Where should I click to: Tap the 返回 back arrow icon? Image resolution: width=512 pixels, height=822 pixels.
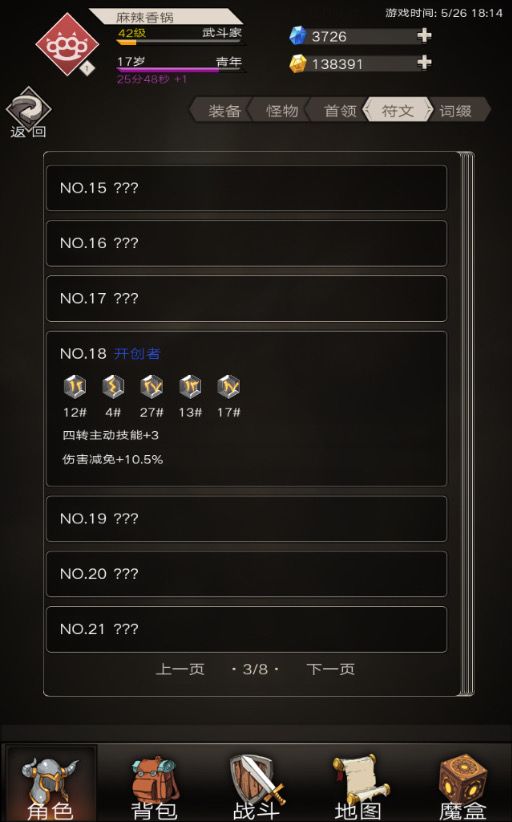(28, 108)
